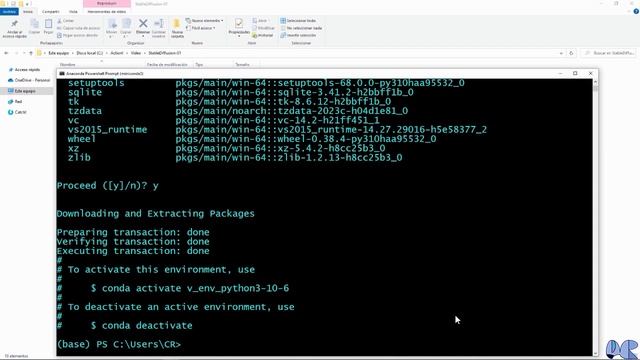
Task: Open the recent locations dropdown arrow
Action: [x=24, y=53]
